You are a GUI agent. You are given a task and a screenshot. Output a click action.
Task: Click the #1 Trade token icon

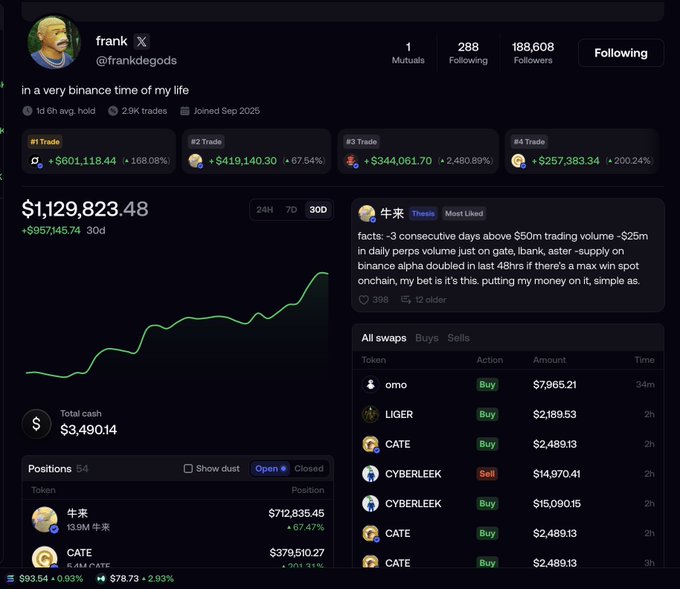(35, 161)
